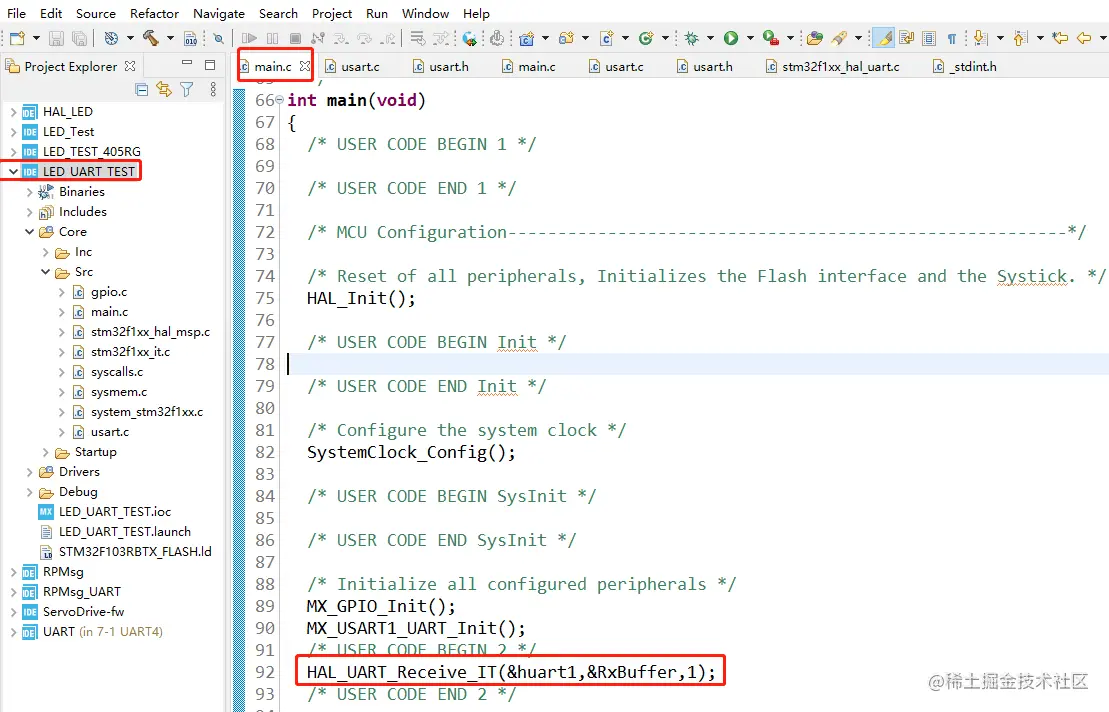Open the Project Explorer view menu dots

213,89
